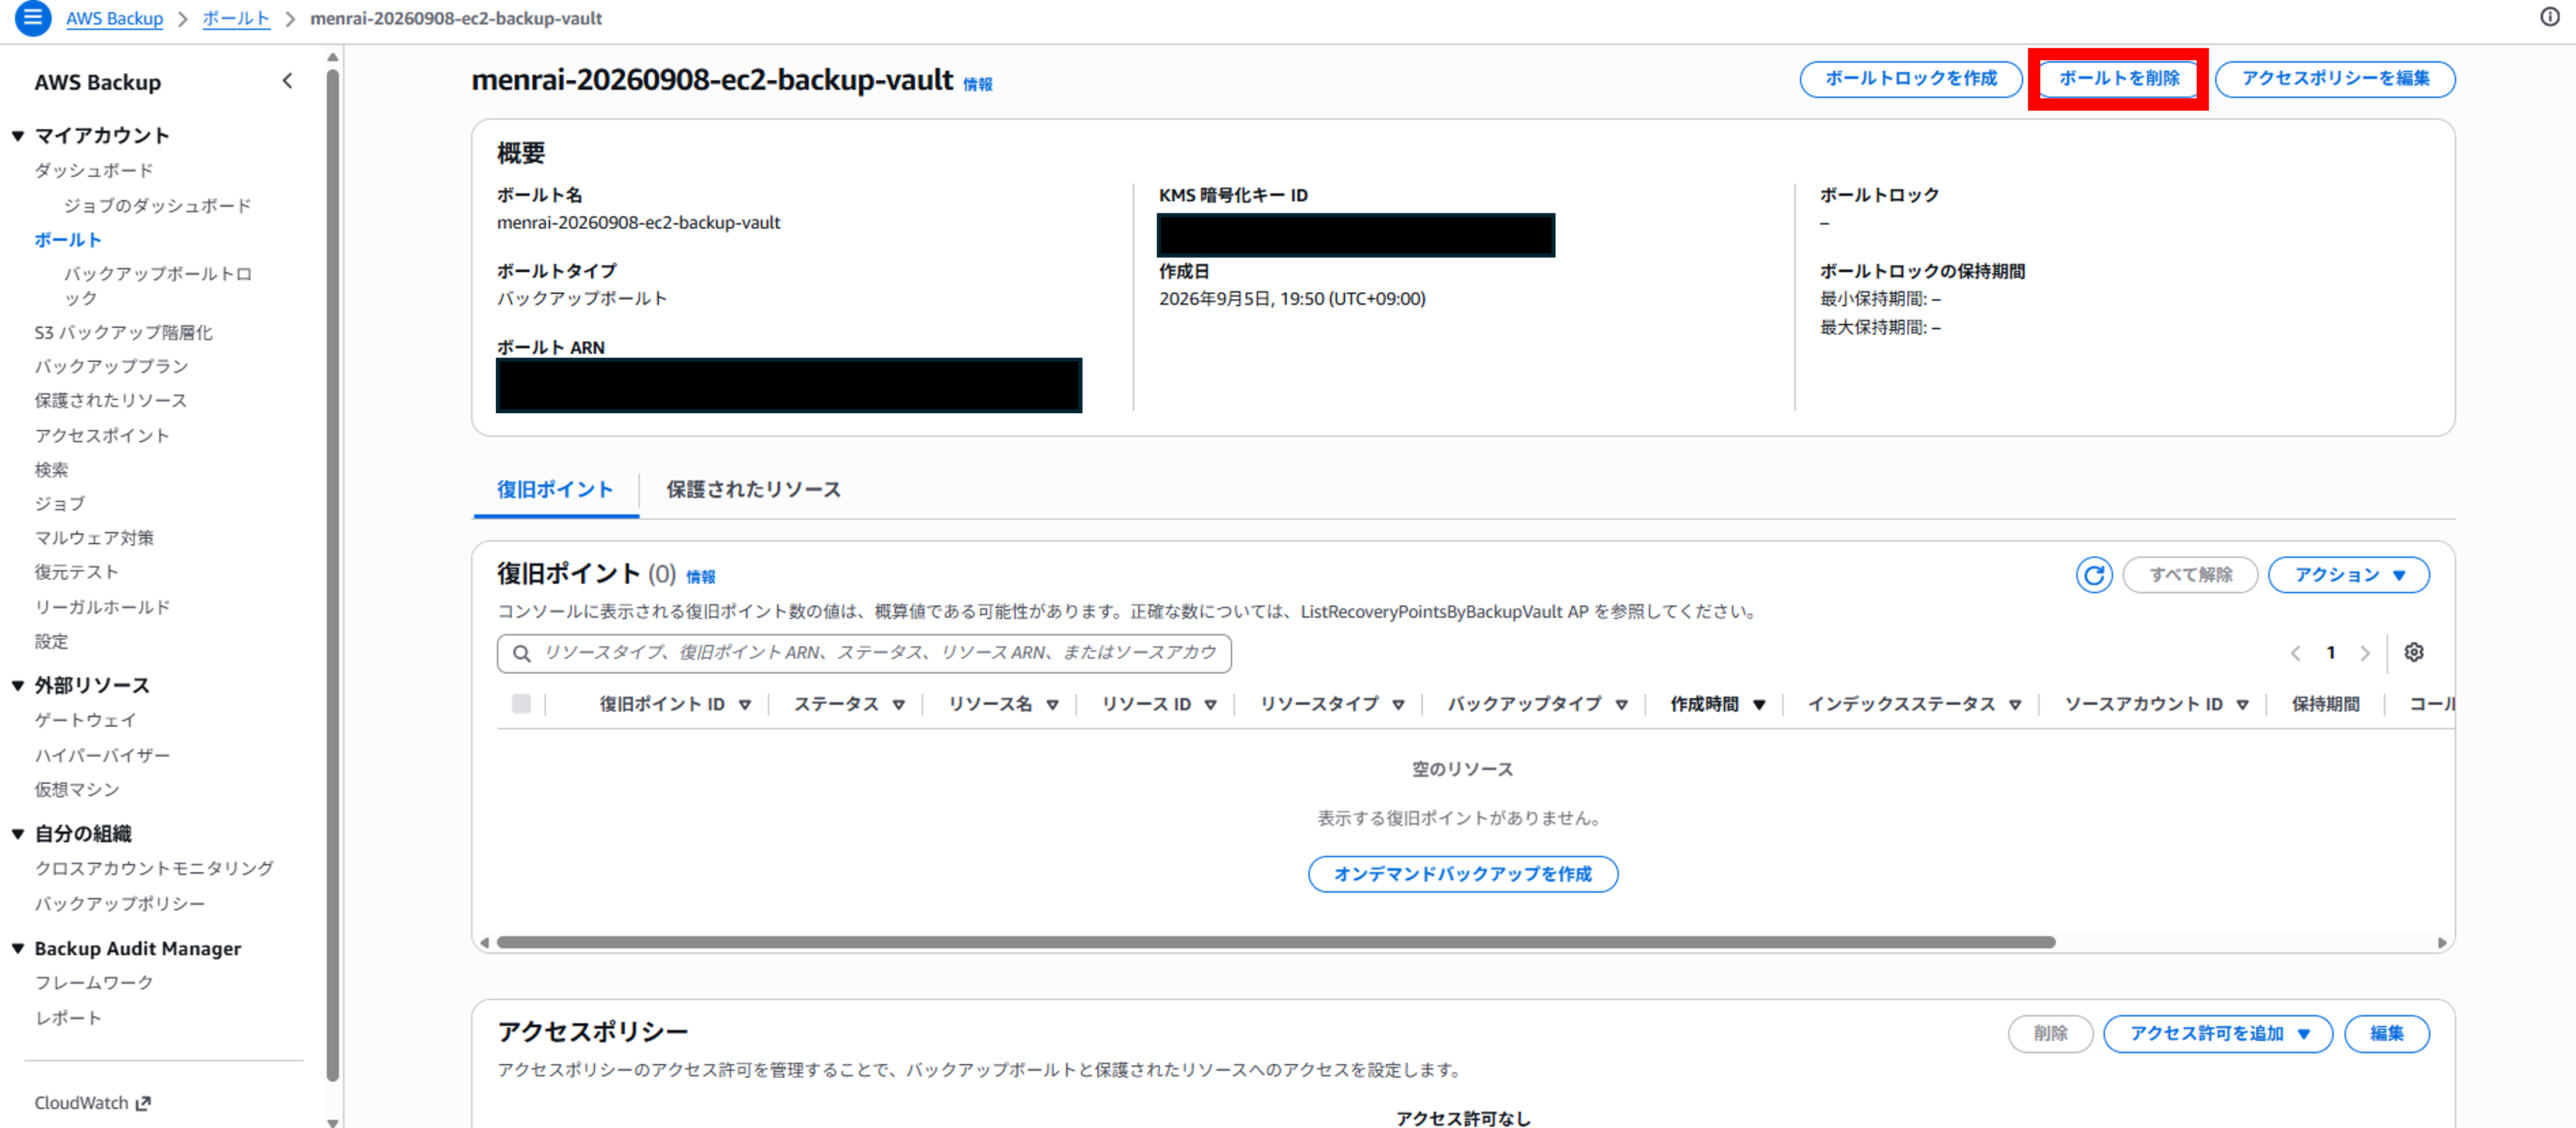Screen dimensions: 2576x1128
Task: Click the info circle icon top right
Action: (x=2549, y=17)
